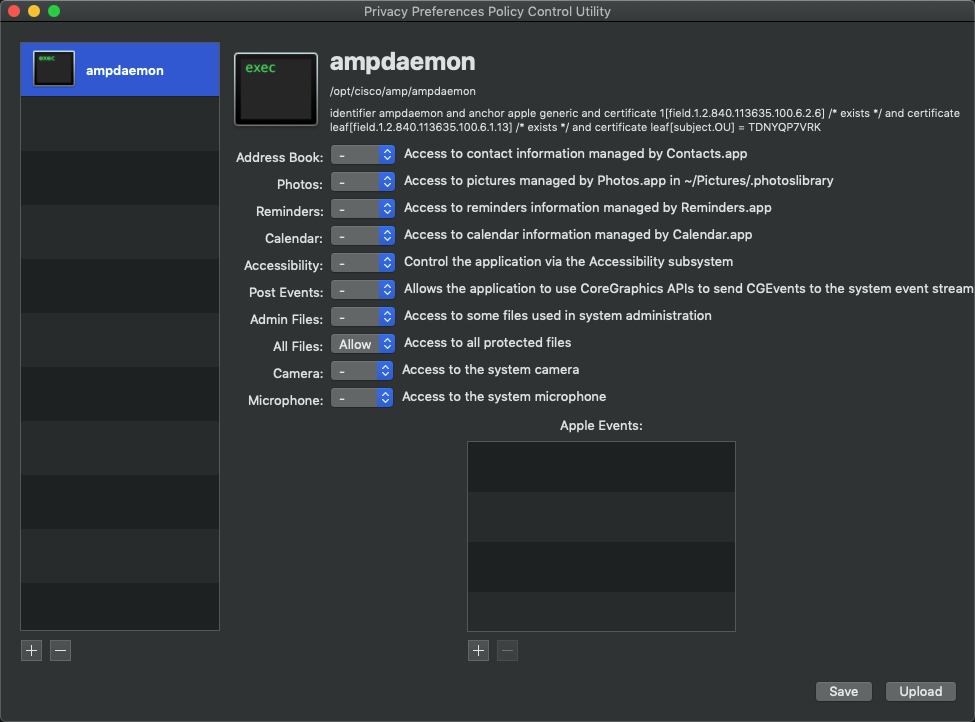Click the 'Access to the system microphone' description
975x722 pixels.
click(504, 397)
